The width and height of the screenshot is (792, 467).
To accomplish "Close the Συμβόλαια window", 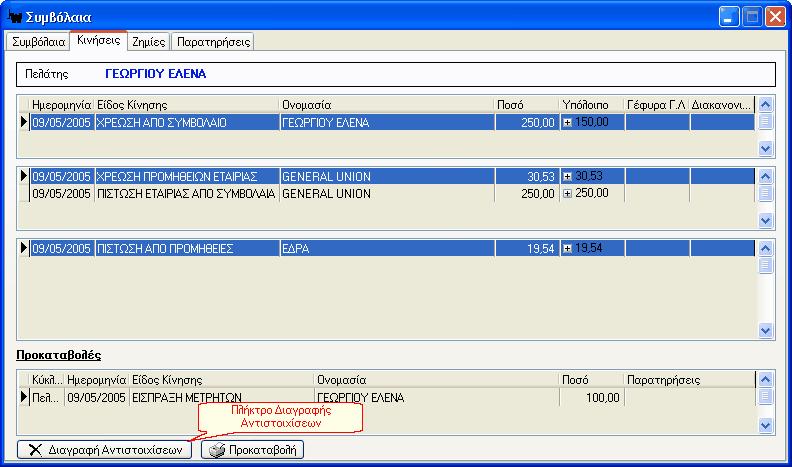I will coord(775,17).
